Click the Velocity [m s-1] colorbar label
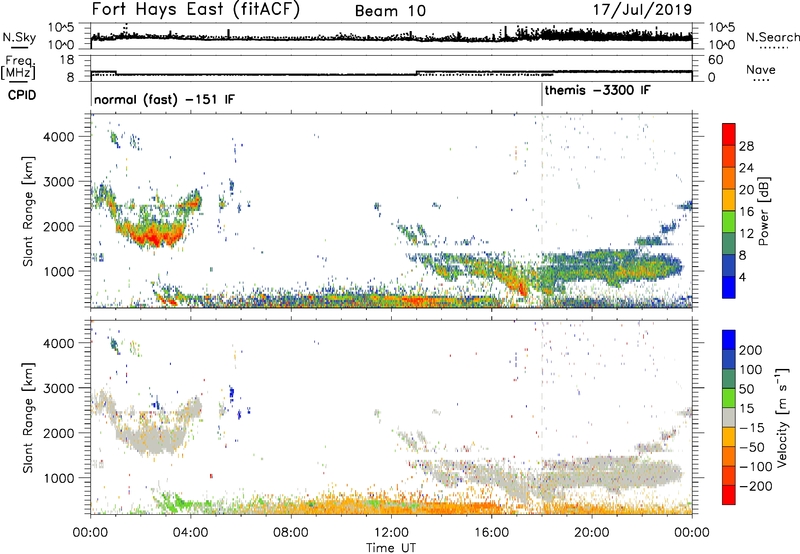The image size is (800, 554). (781, 417)
